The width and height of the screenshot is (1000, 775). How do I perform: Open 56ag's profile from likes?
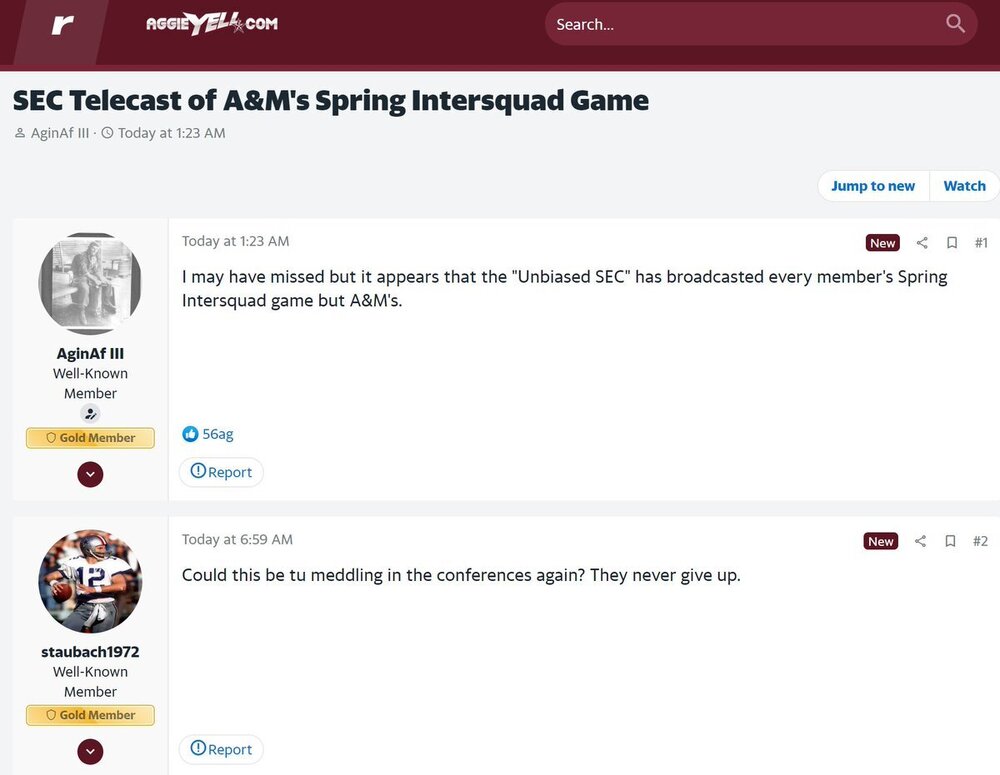tap(218, 434)
